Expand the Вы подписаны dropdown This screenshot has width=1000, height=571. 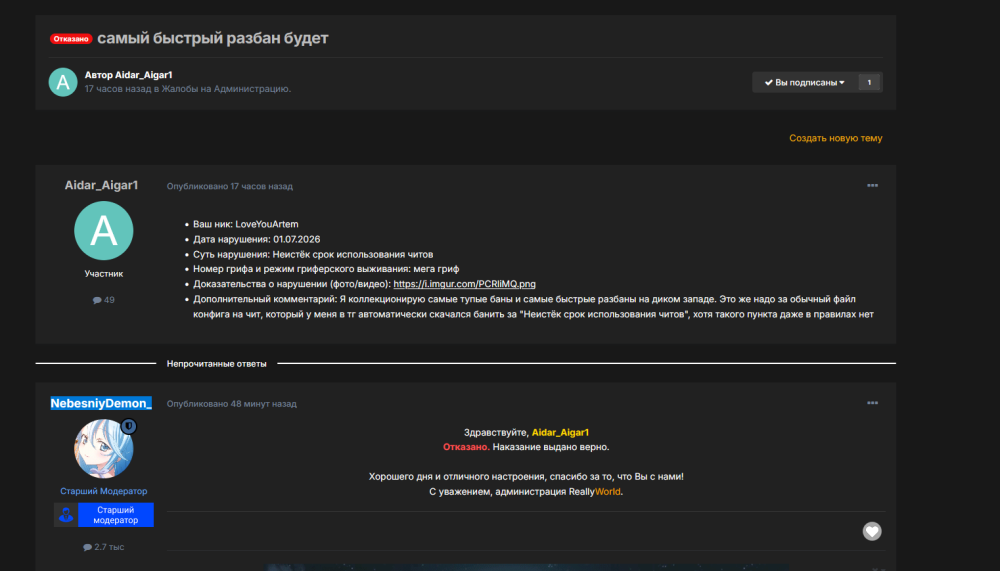805,82
